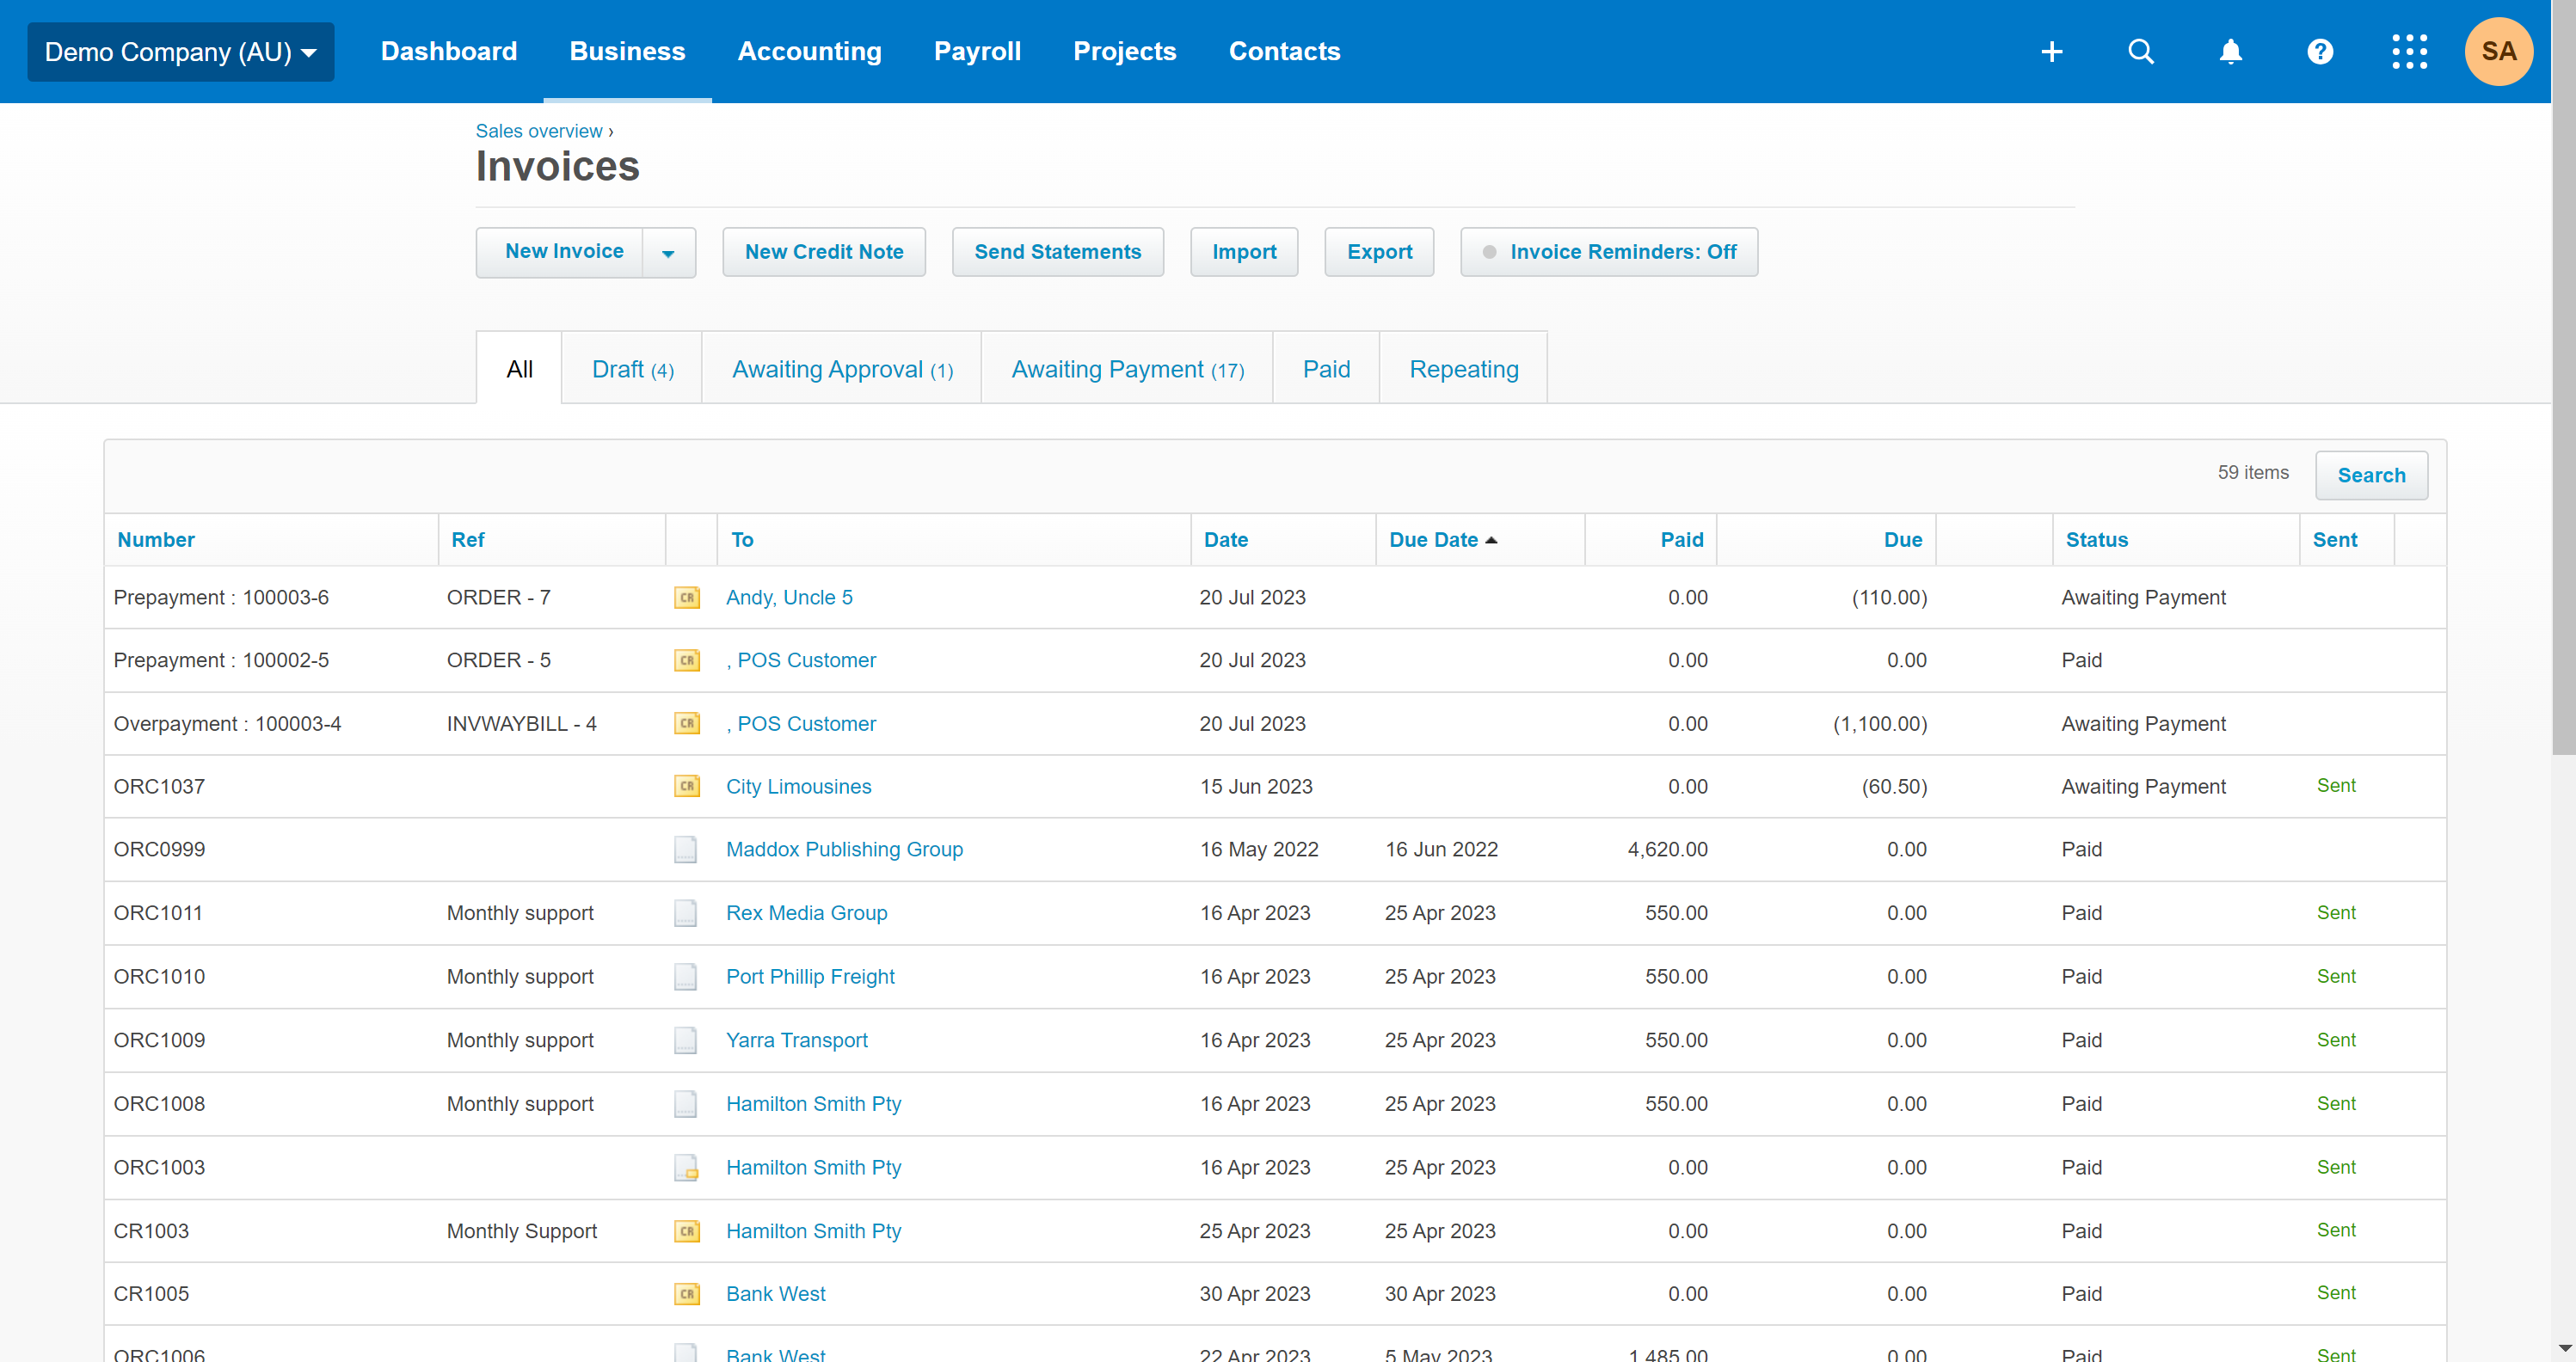Sort by the Due Date column
The width and height of the screenshot is (2576, 1362).
(x=1442, y=540)
